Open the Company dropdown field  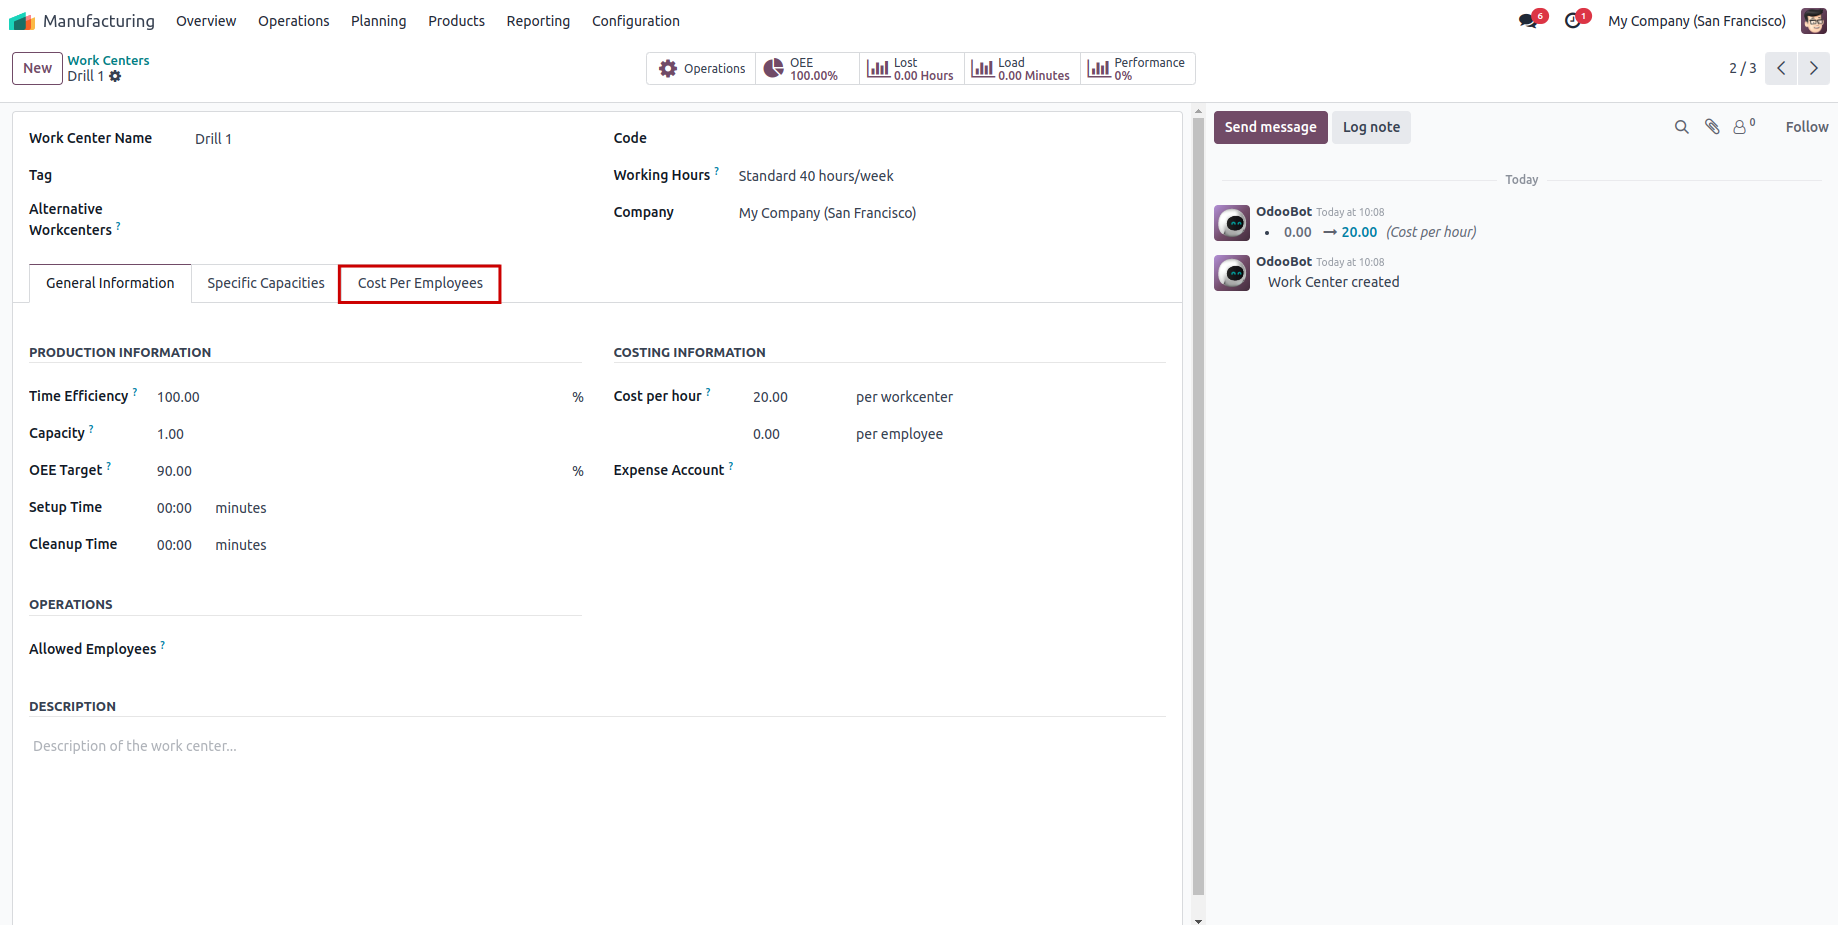click(950, 213)
